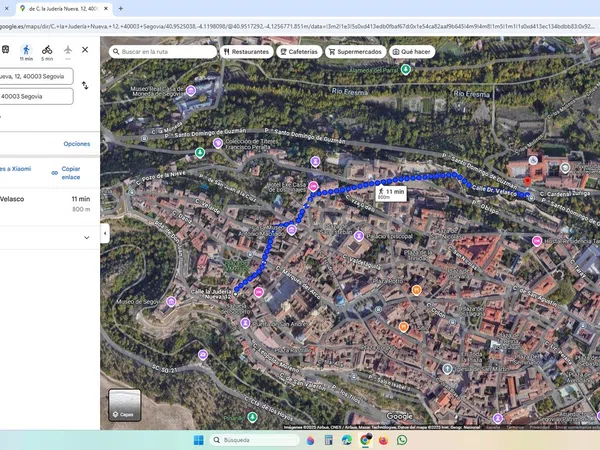This screenshot has width=600, height=450.
Task: Open Windows Start menu
Action: (x=199, y=440)
